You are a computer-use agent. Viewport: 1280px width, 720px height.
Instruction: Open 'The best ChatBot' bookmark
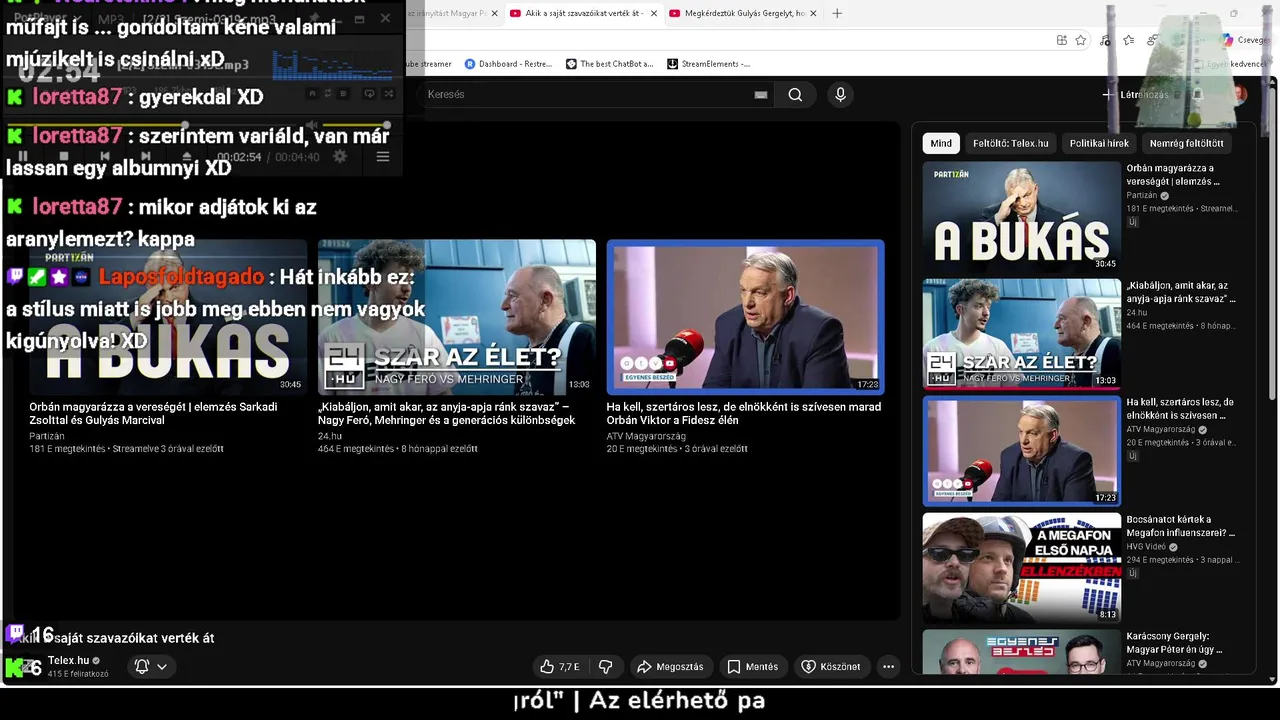(x=609, y=64)
